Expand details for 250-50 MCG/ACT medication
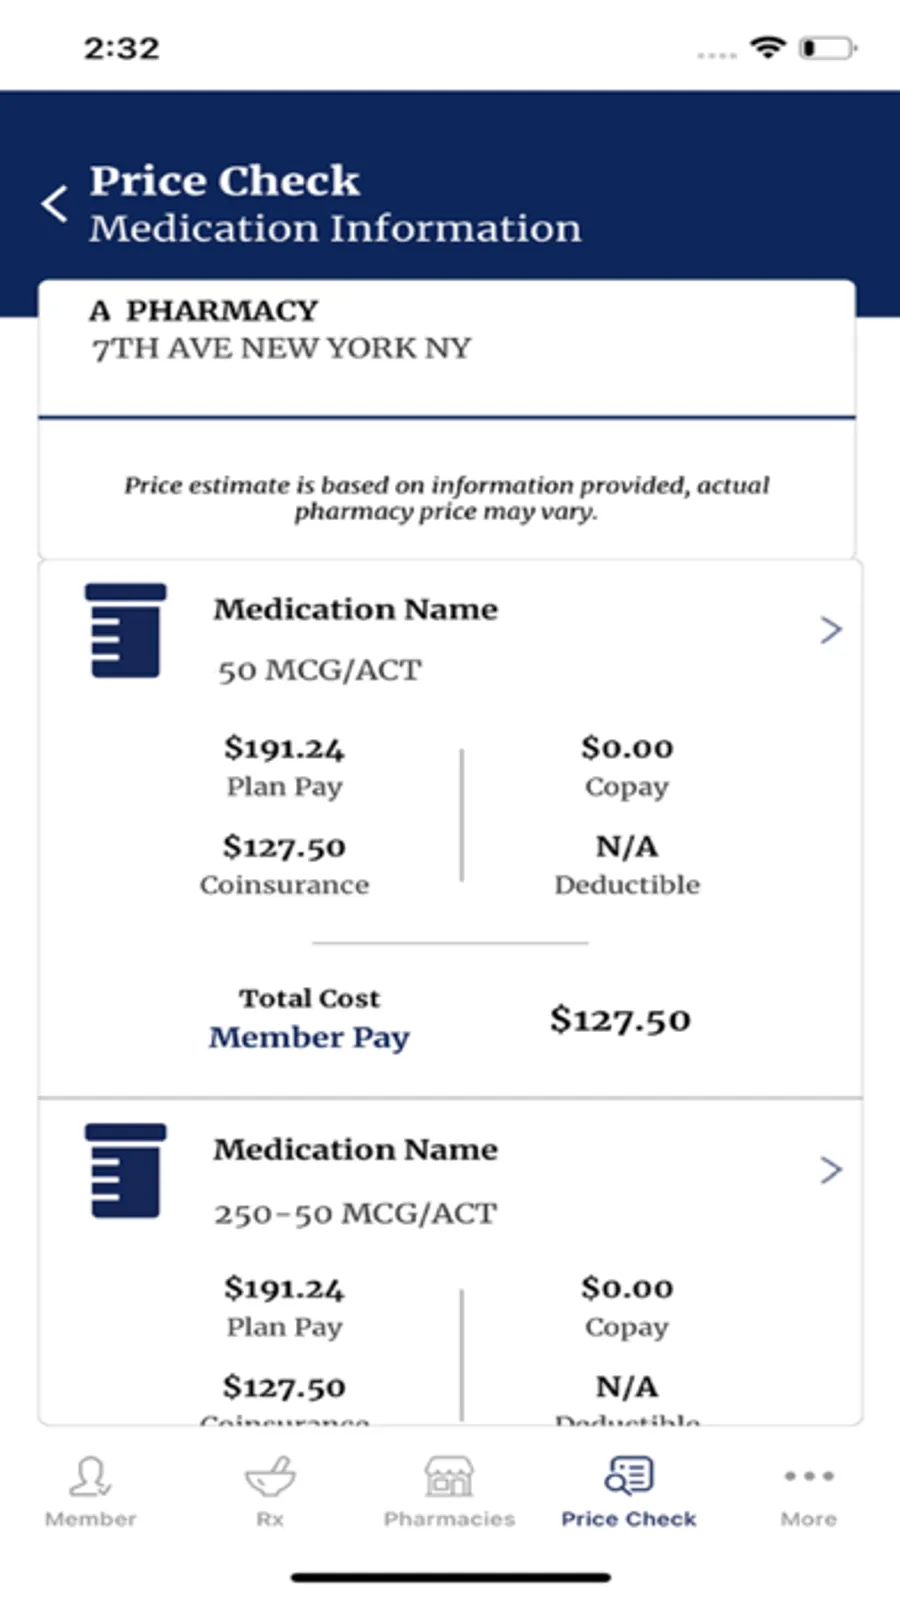Viewport: 900px width, 1598px height. [830, 1170]
